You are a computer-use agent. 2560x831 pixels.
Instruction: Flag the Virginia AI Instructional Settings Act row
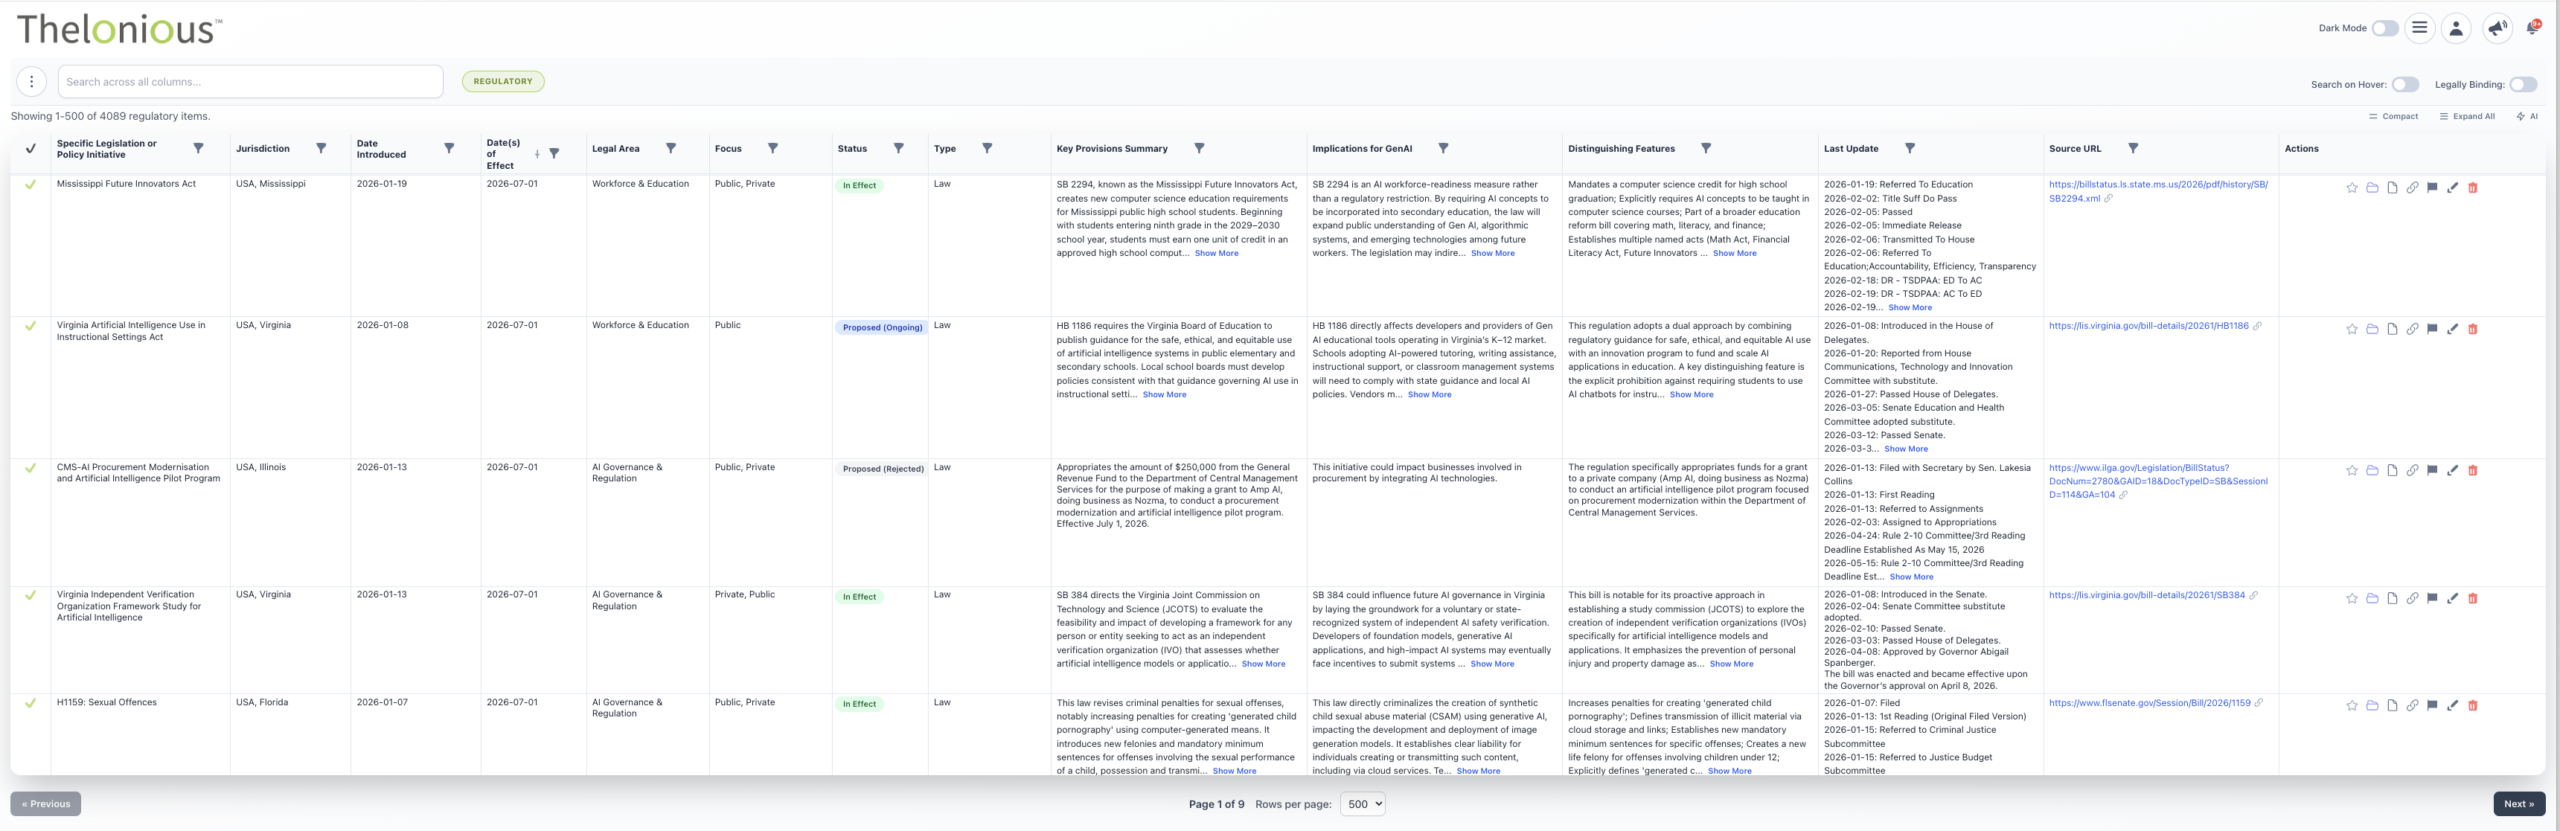tap(2432, 329)
